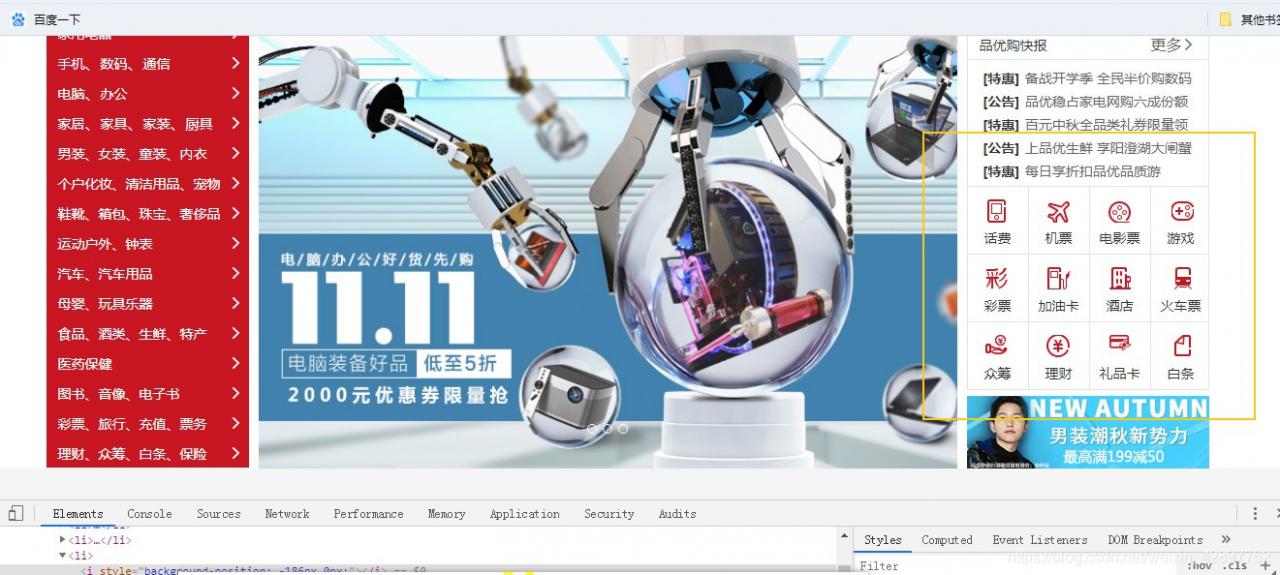Switch to the Console tab
The height and width of the screenshot is (575, 1280).
(x=150, y=513)
